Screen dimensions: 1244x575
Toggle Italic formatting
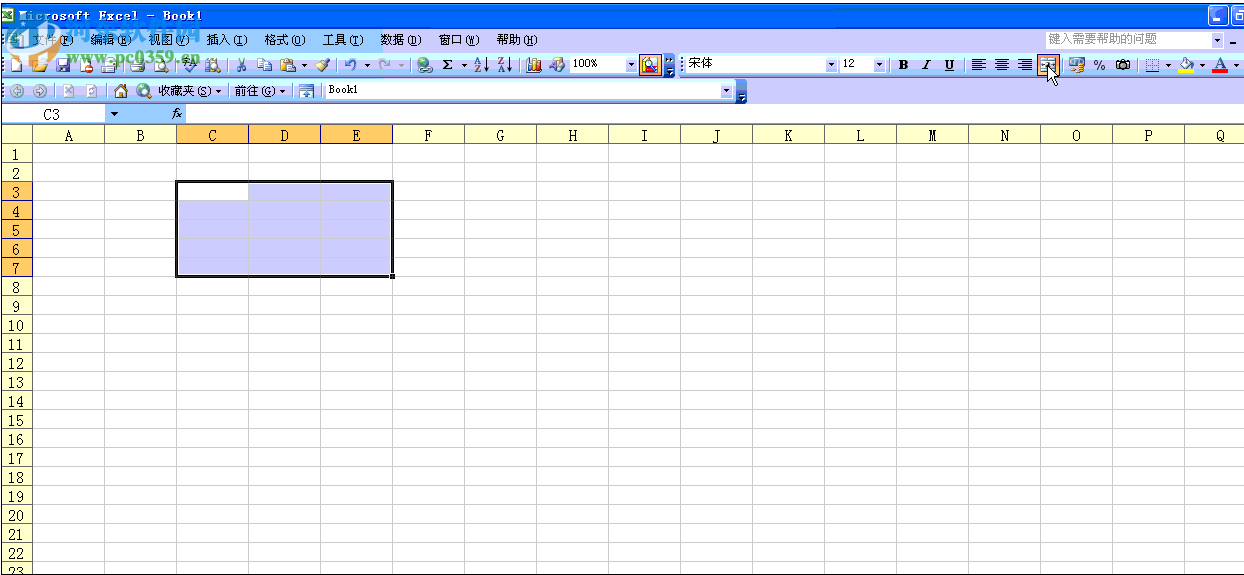pyautogui.click(x=926, y=65)
